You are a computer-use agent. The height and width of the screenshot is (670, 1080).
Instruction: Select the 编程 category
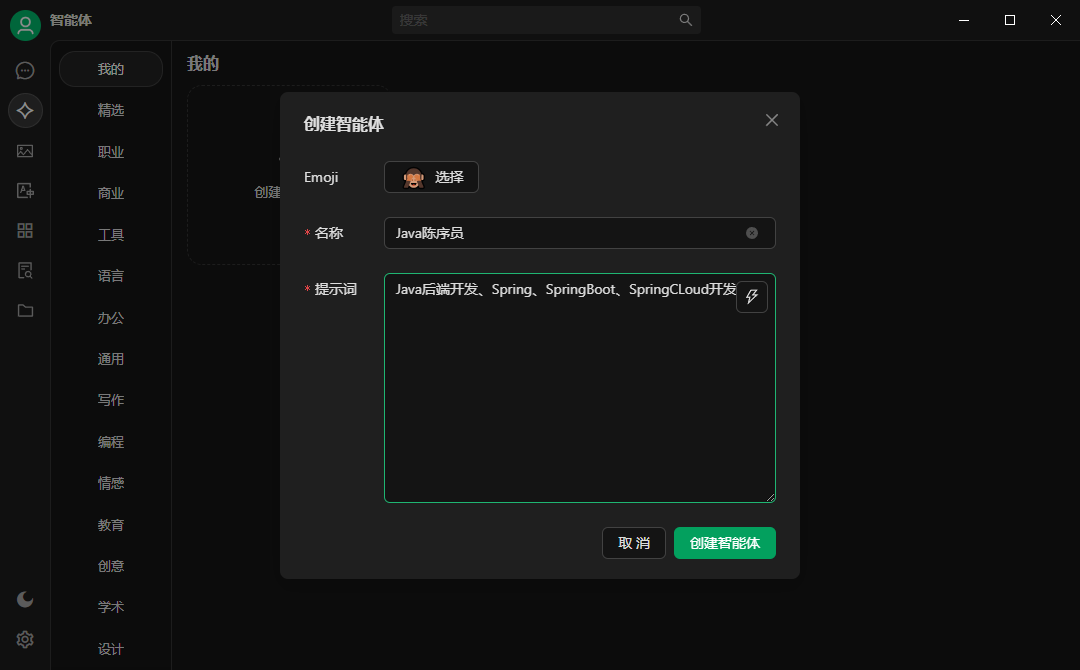(x=111, y=441)
